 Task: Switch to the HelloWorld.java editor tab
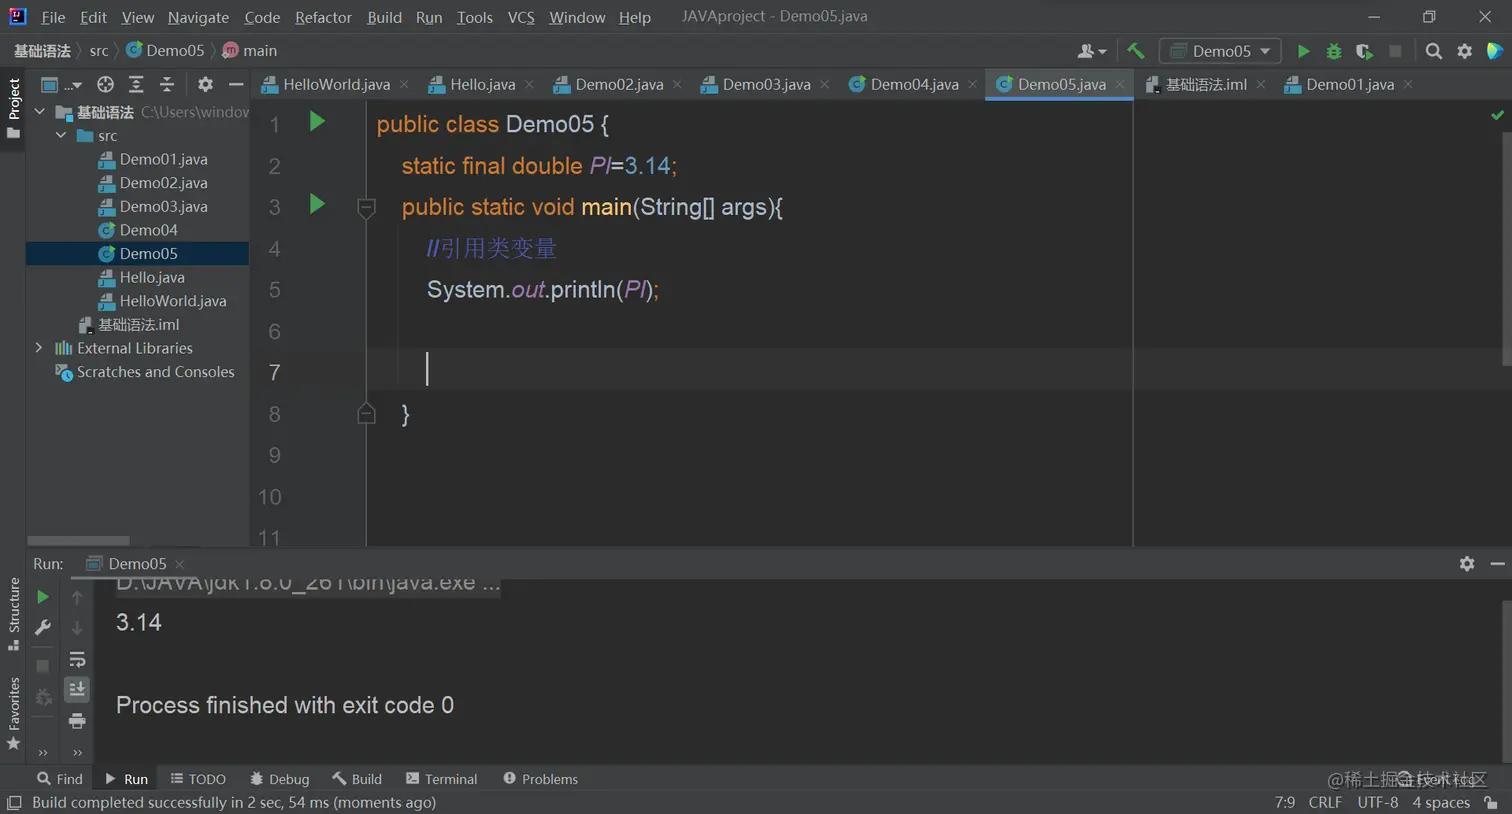click(x=335, y=85)
